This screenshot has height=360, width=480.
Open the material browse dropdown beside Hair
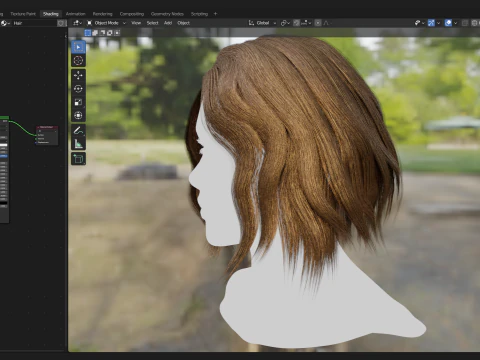click(x=5, y=23)
